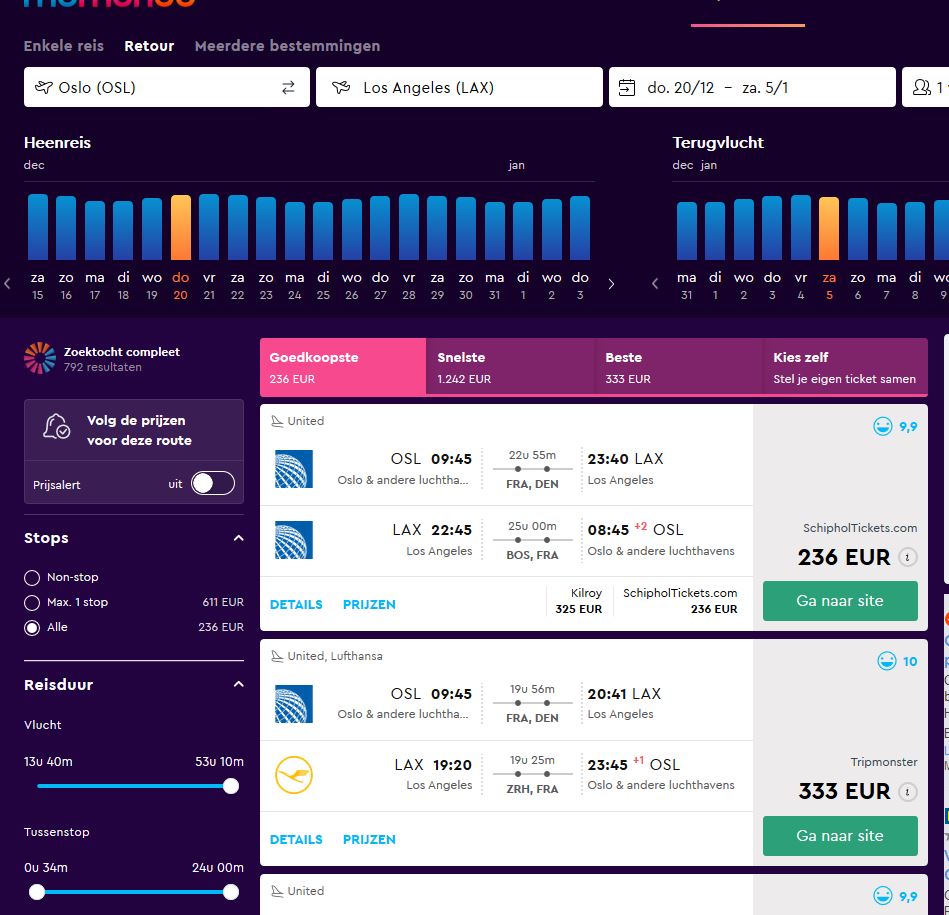The image size is (949, 915).
Task: Open DETAILS of the first United flight
Action: [x=296, y=605]
